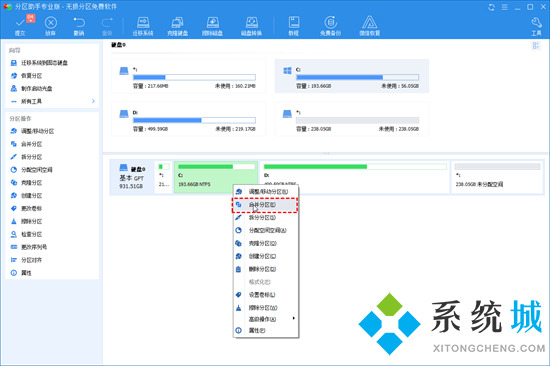Choose 擦除分区 from the context menu
Viewport: 550px width, 366px height.
[266, 308]
